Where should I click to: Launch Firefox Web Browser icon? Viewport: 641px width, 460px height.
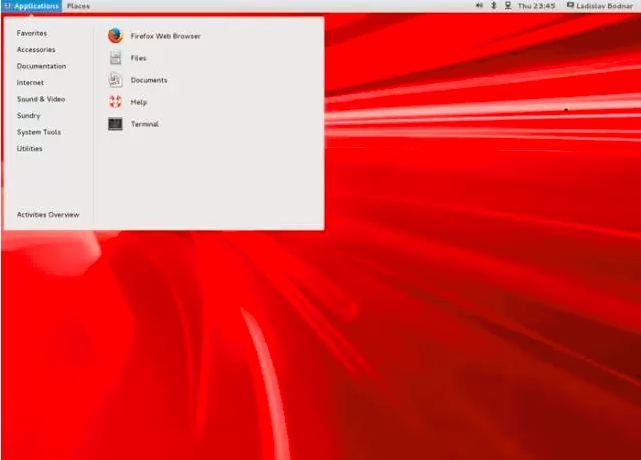tap(115, 36)
